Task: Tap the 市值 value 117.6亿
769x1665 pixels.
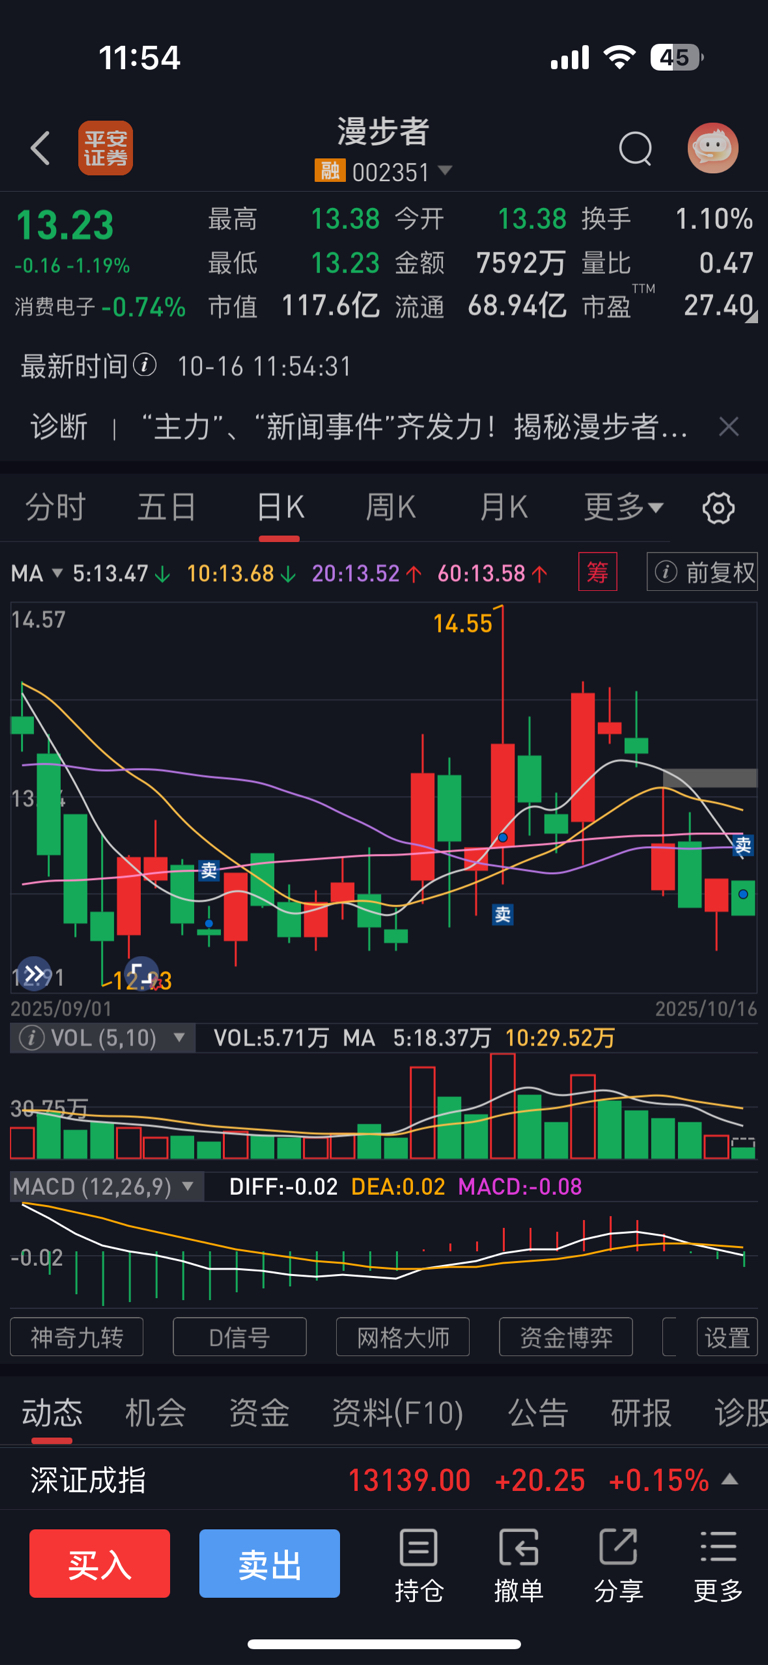Action: (x=330, y=305)
